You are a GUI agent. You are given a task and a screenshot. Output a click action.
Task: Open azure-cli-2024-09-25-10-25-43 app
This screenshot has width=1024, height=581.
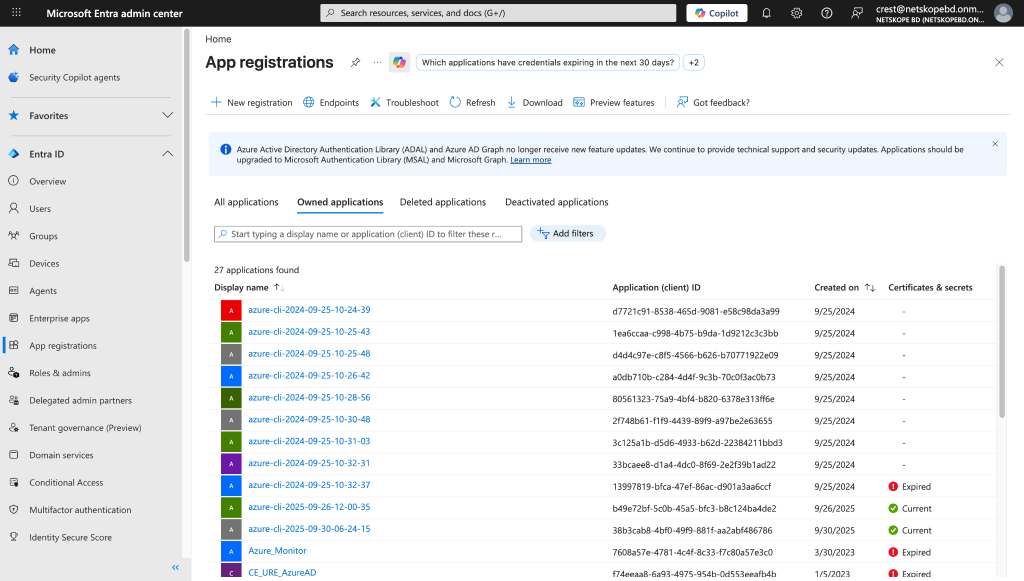(x=309, y=332)
